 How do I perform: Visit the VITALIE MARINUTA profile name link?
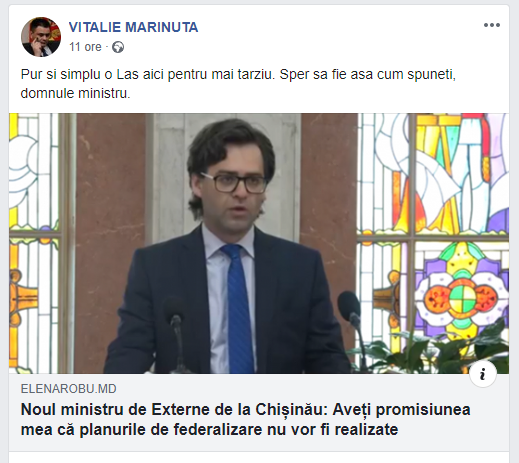click(x=133, y=27)
